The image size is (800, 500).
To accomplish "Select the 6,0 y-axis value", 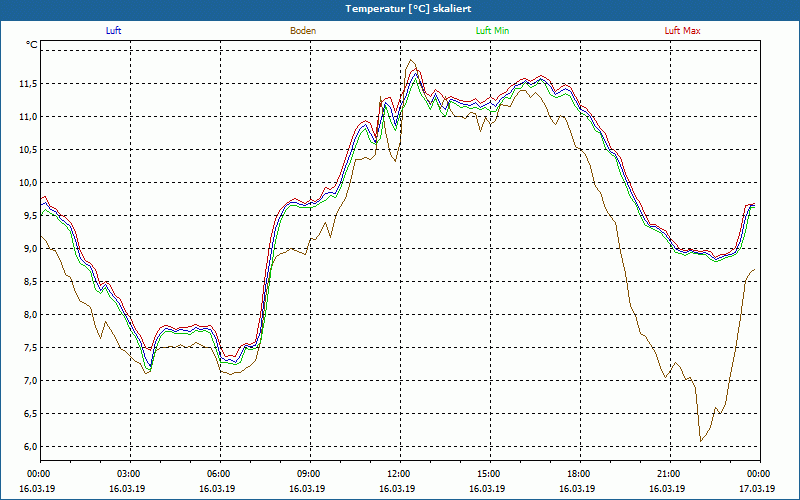I will [x=30, y=446].
